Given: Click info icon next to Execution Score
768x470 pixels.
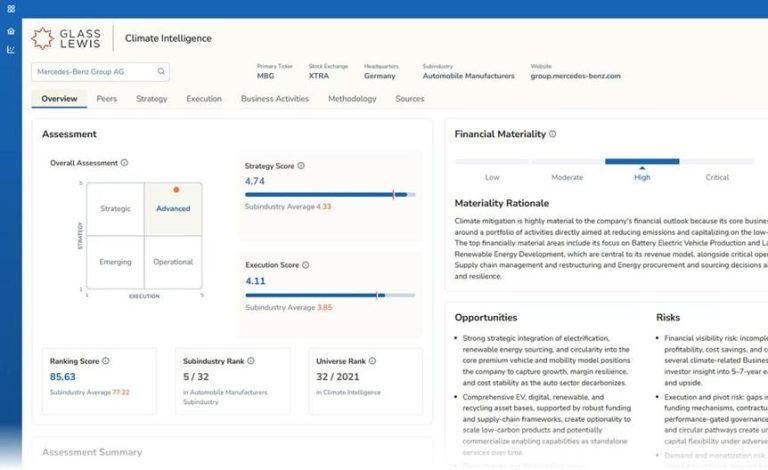Looking at the screenshot, I should pos(305,265).
